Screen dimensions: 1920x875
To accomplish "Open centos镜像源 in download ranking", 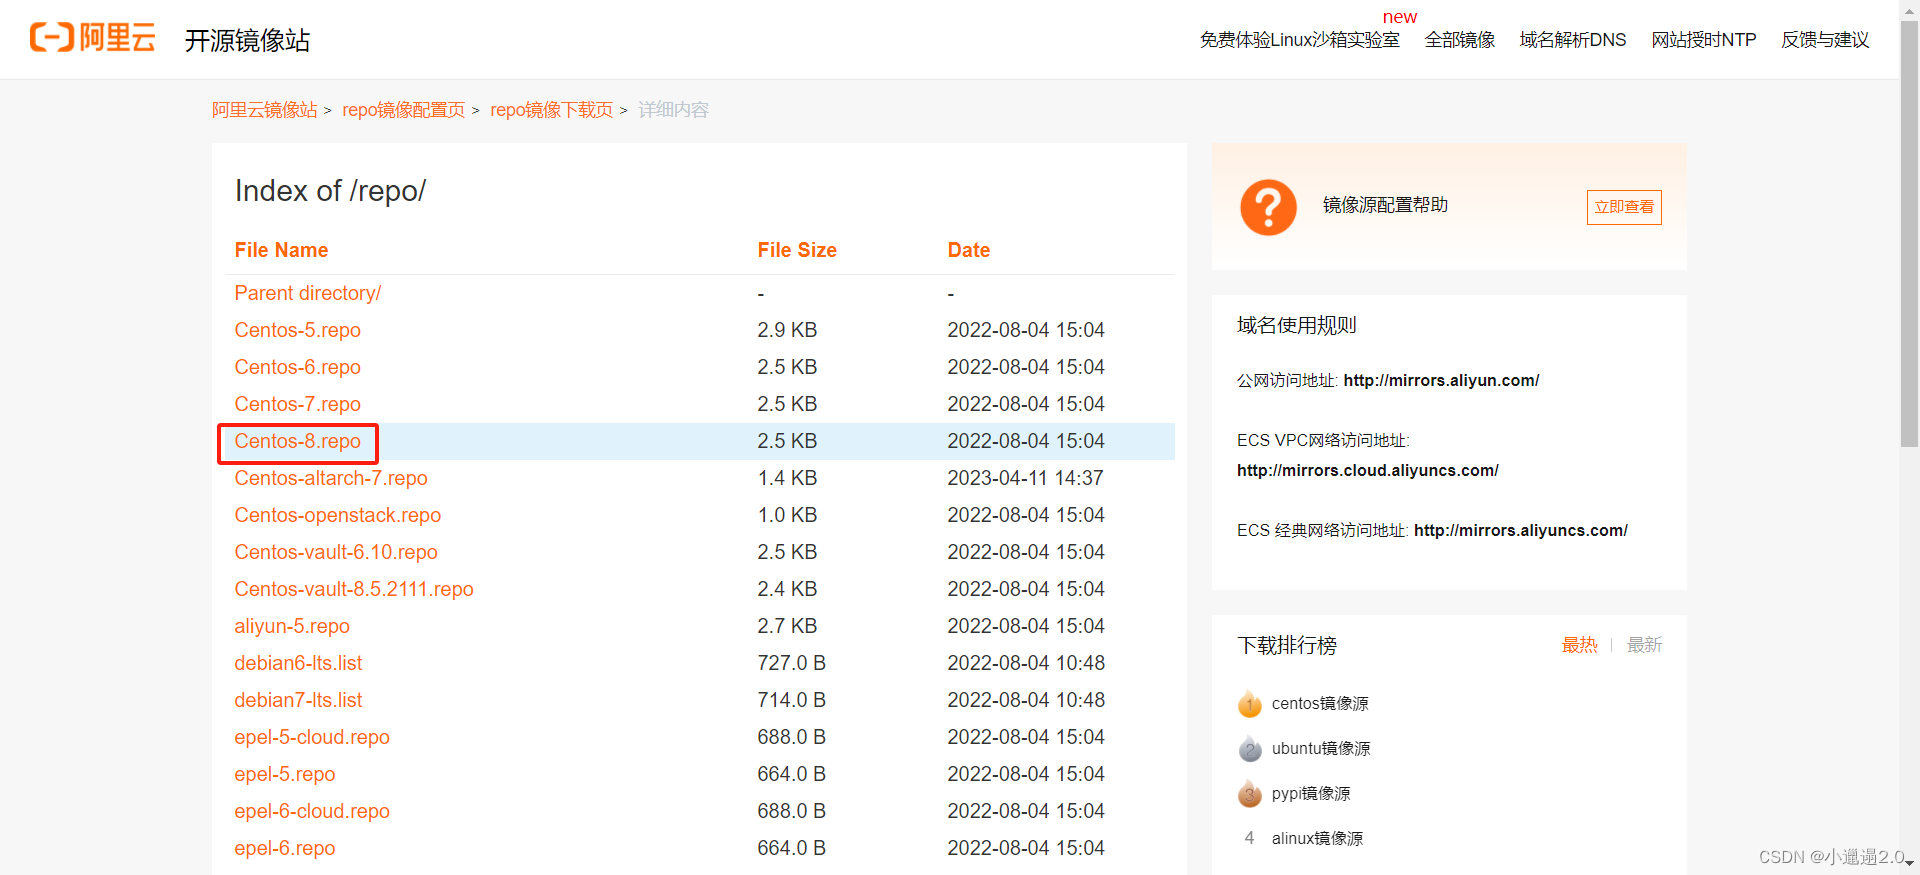I will 1320,704.
